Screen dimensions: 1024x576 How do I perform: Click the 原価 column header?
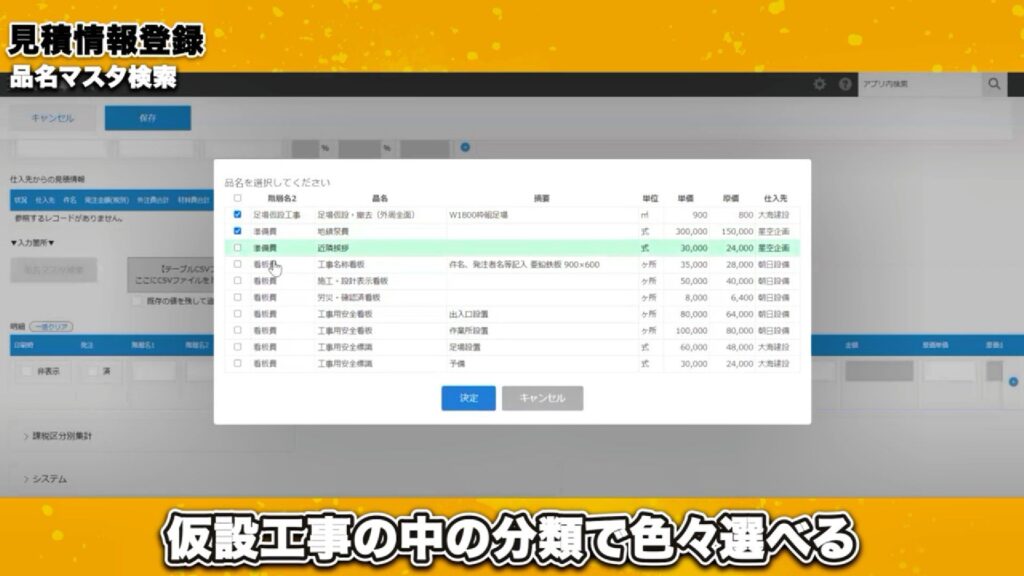(x=731, y=199)
